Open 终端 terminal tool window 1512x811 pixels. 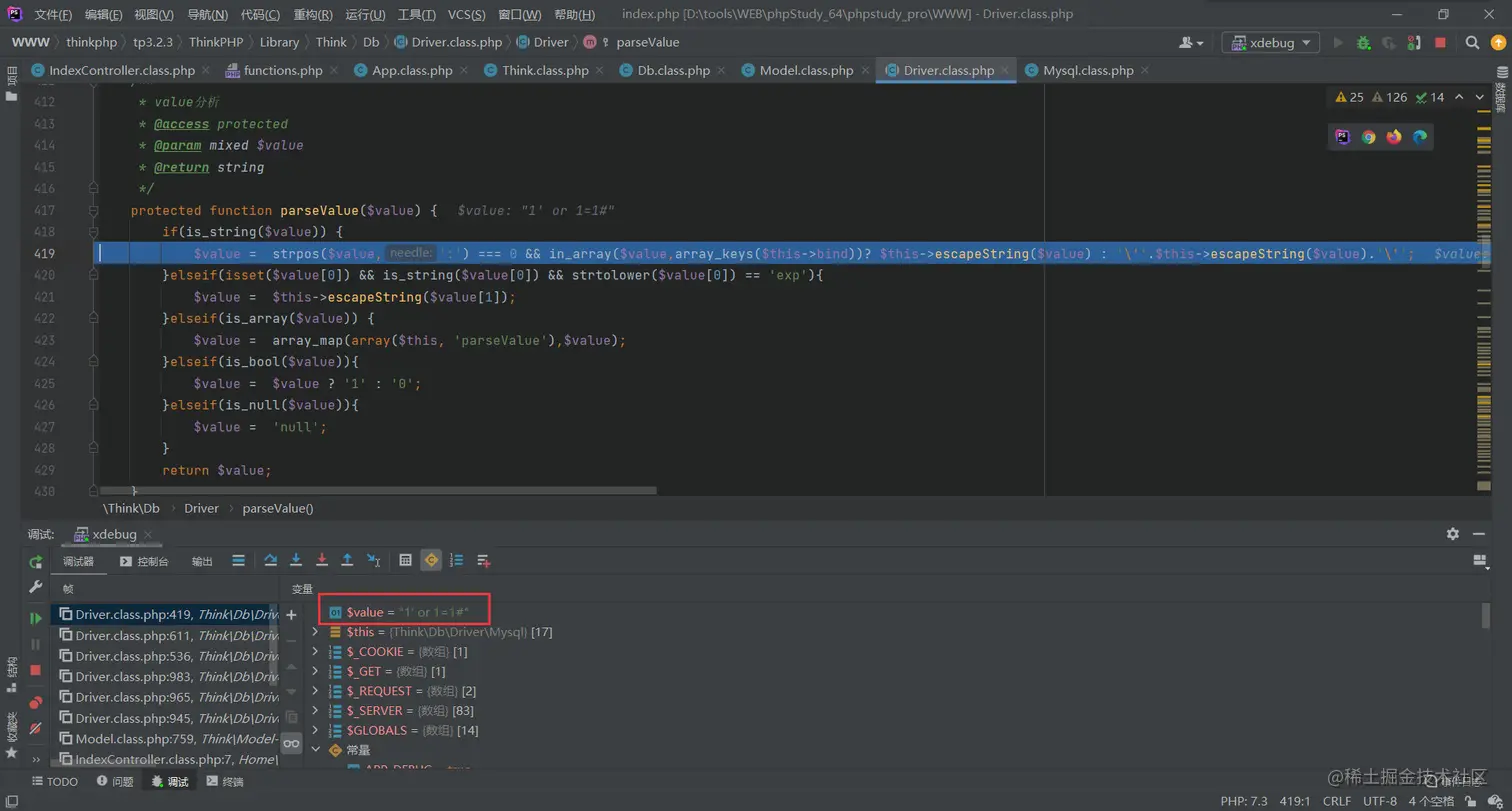tap(224, 782)
